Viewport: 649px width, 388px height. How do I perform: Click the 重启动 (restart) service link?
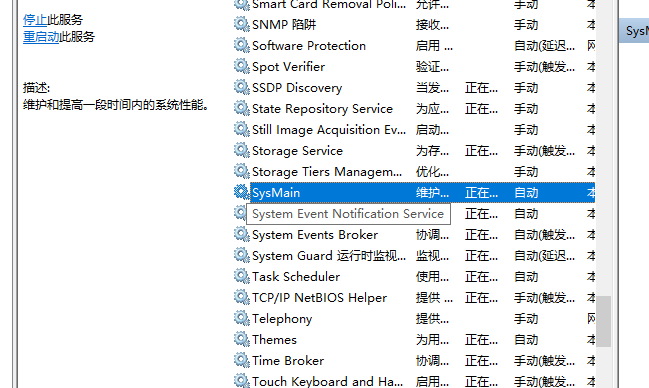(x=41, y=37)
